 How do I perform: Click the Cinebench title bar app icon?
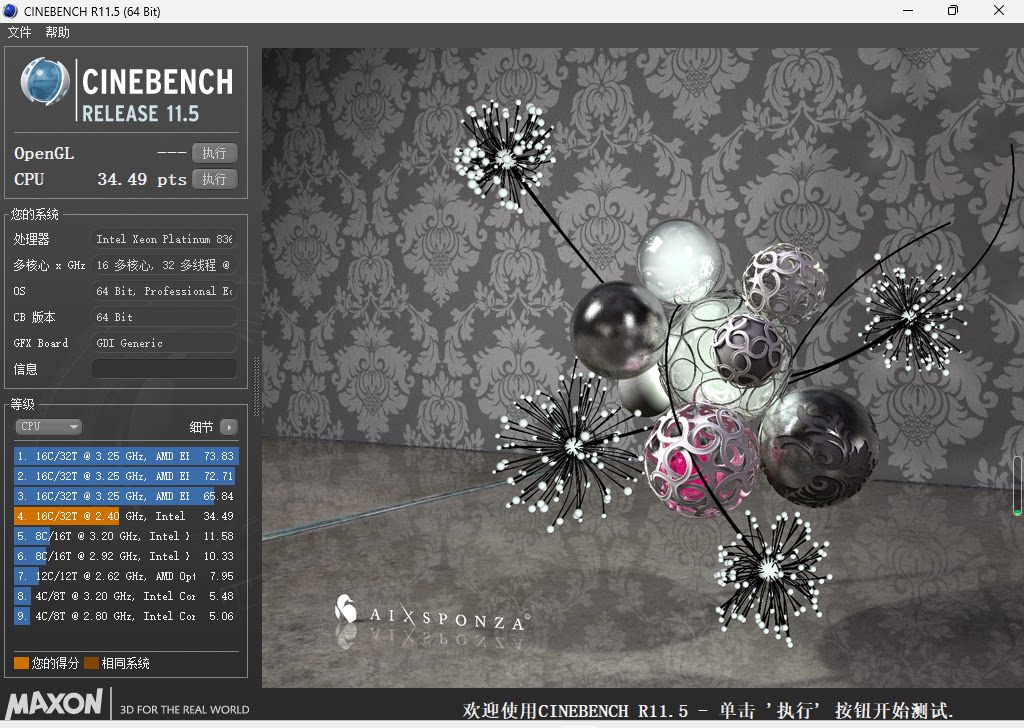tap(10, 11)
